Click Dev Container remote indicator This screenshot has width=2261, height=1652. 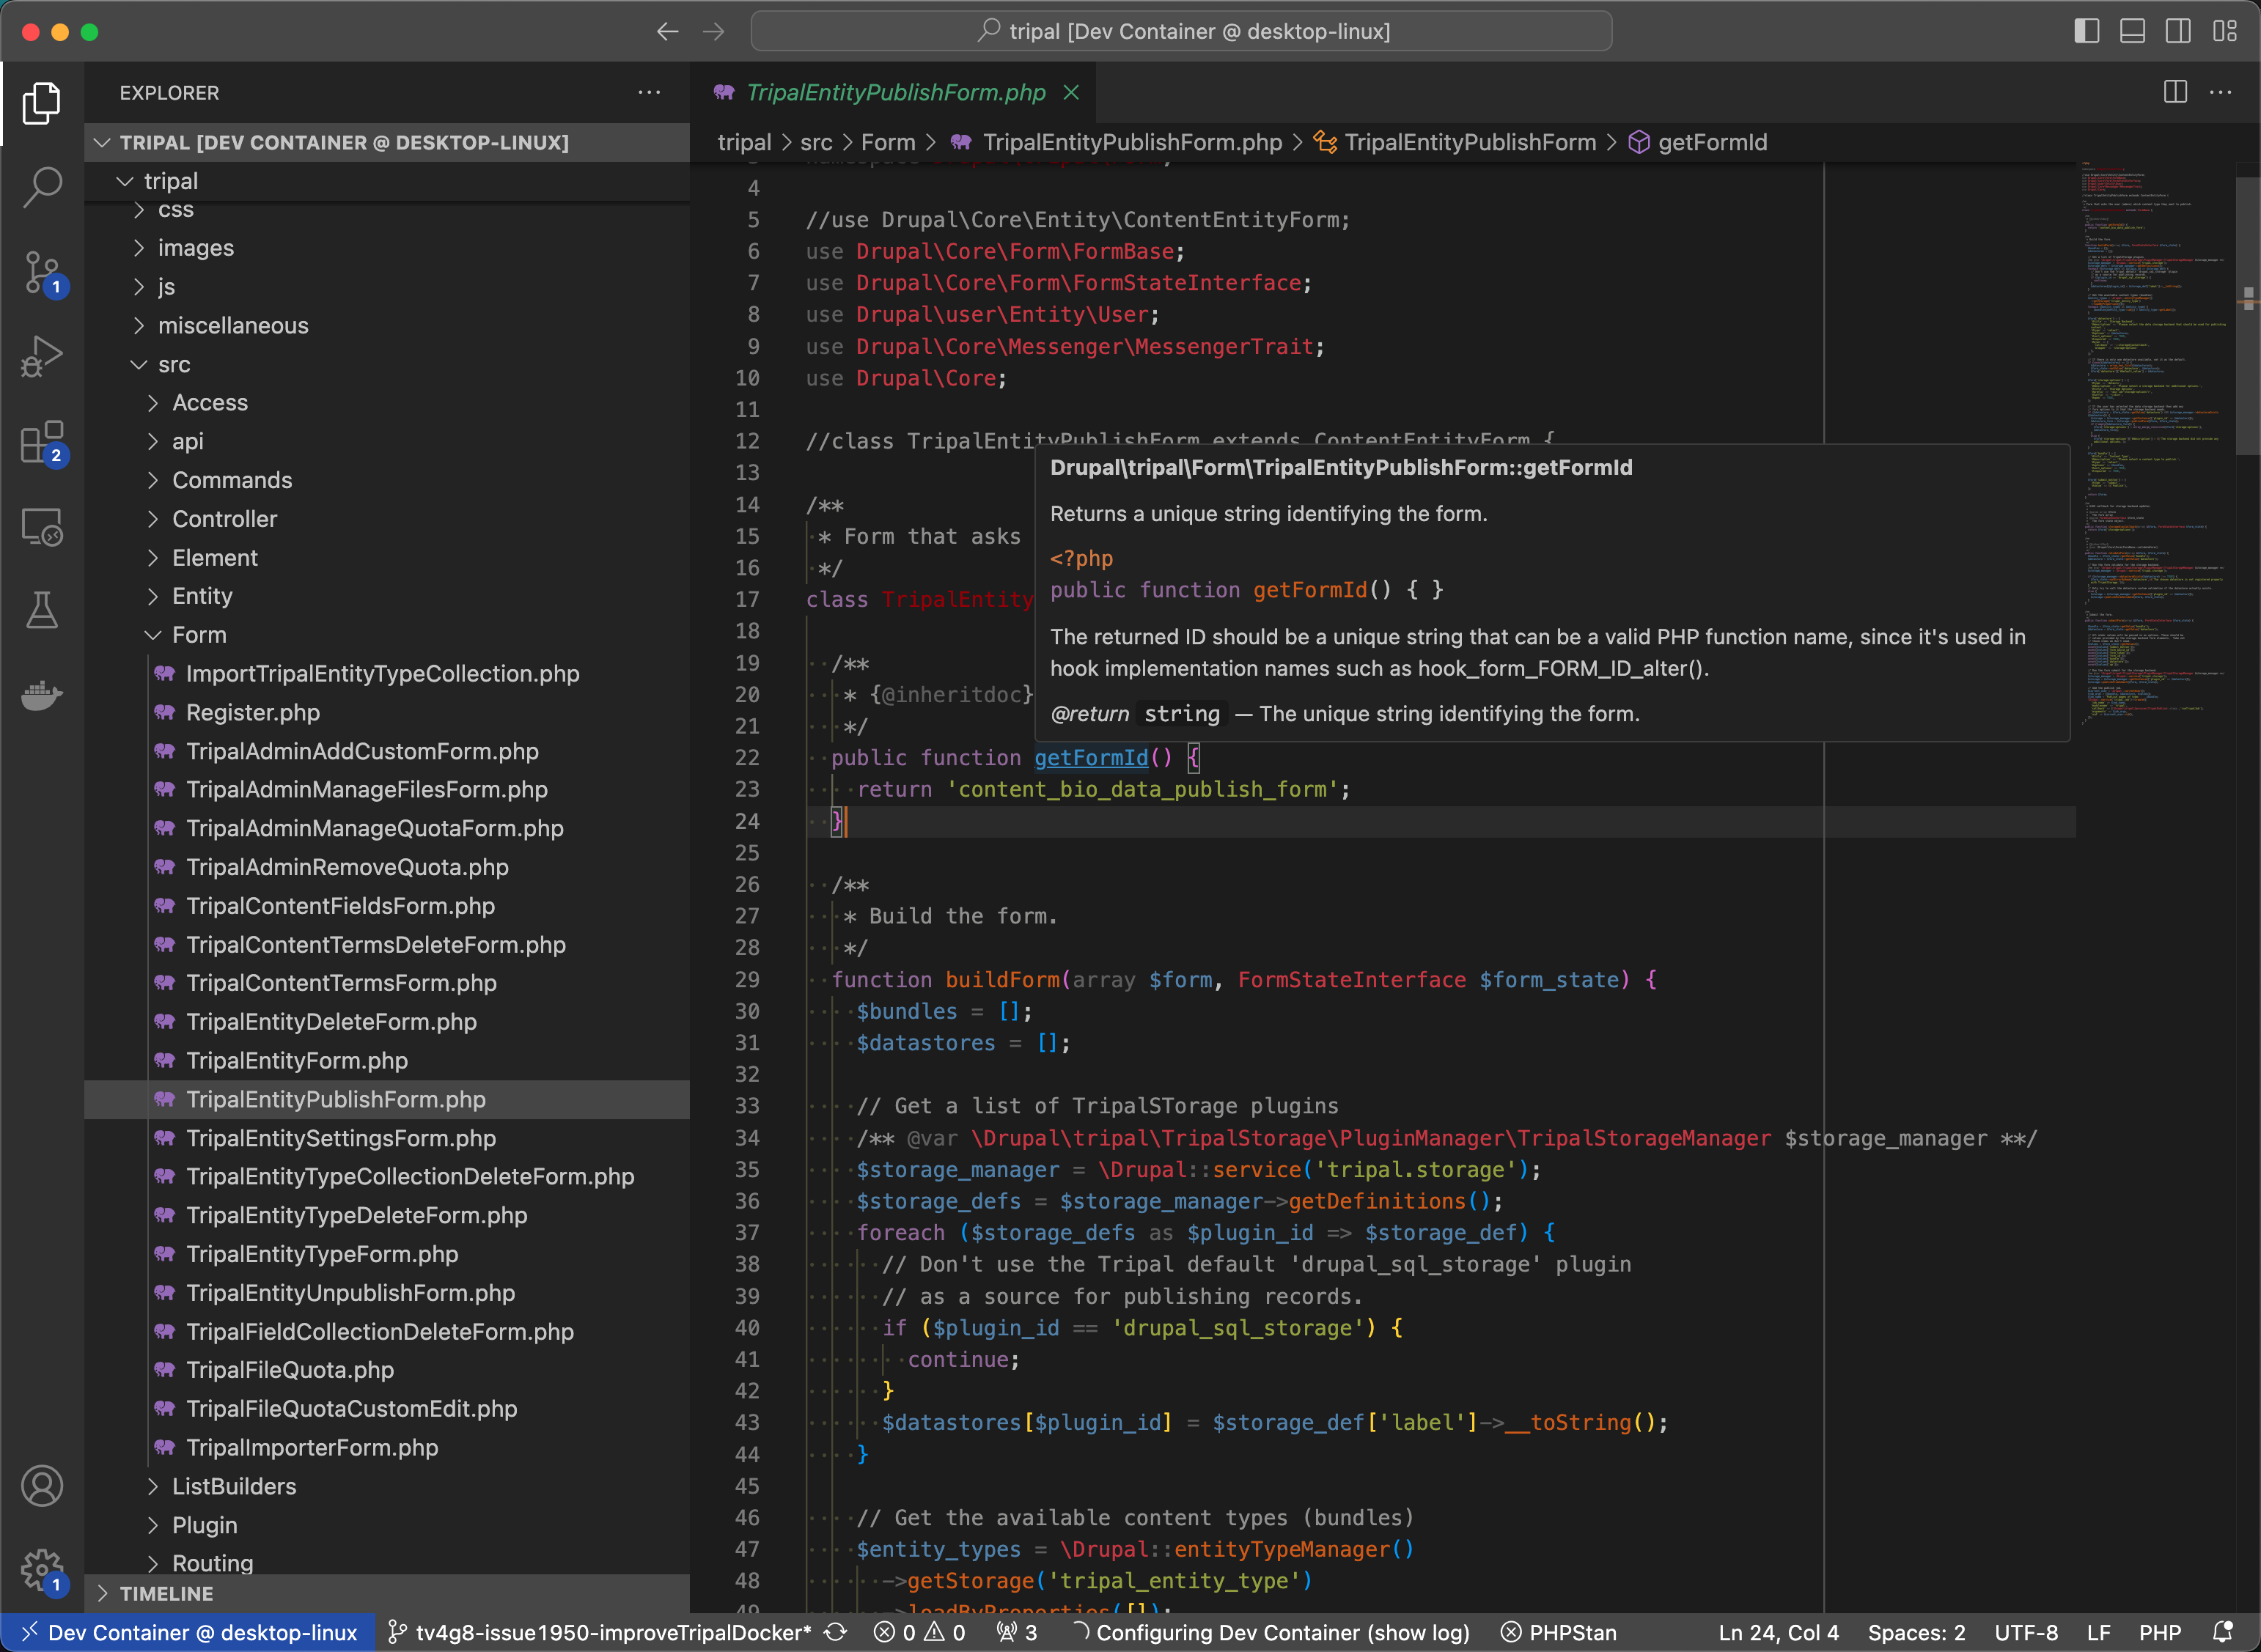coord(188,1632)
